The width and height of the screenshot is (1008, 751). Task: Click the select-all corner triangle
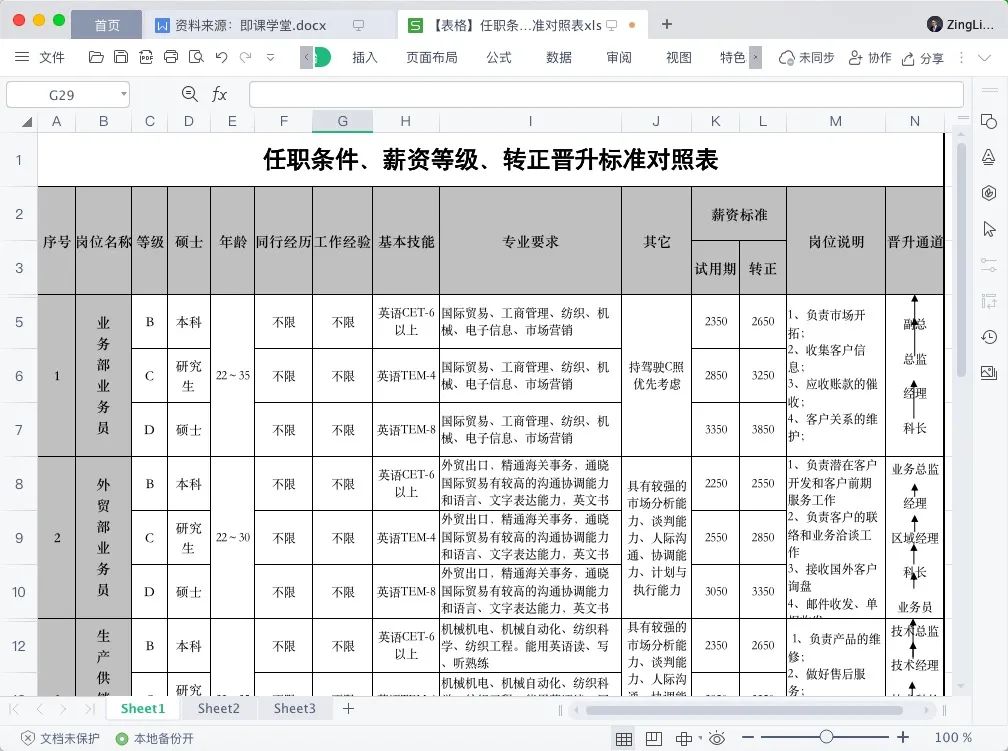coord(26,122)
